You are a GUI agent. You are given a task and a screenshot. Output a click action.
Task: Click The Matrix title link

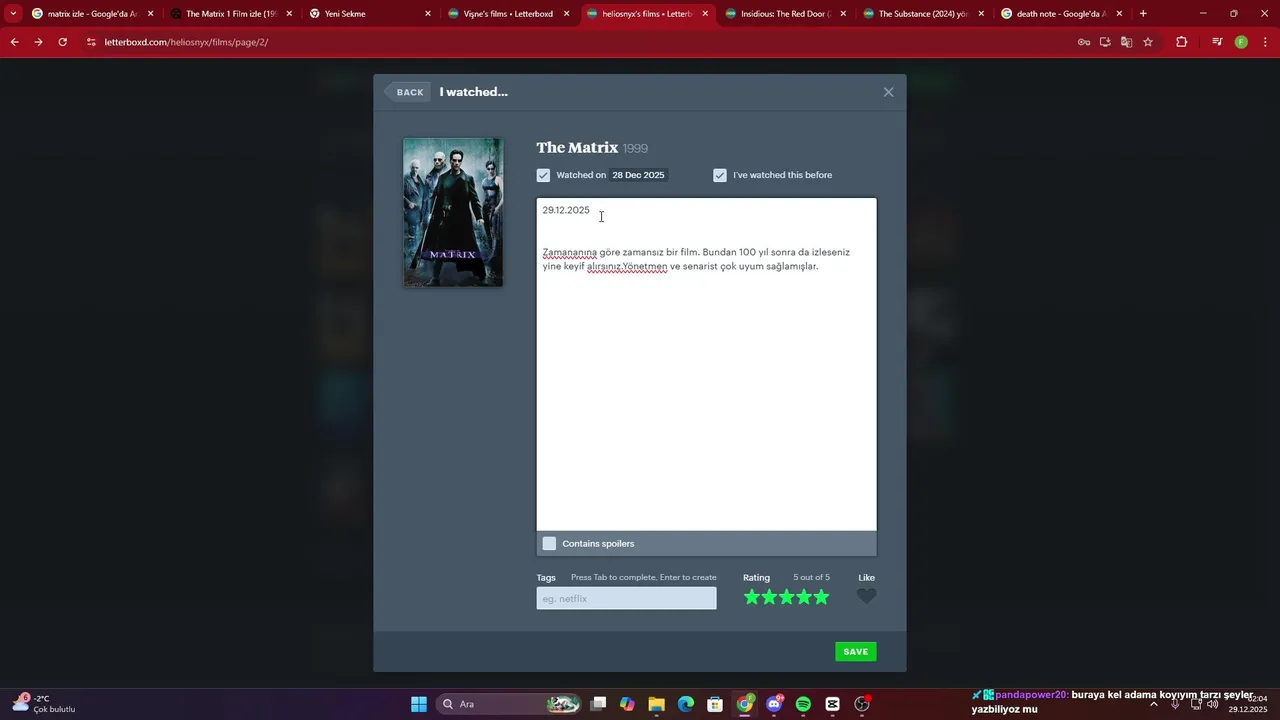click(577, 148)
